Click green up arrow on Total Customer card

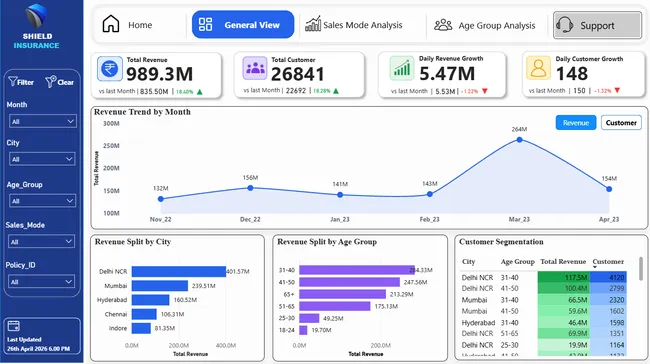336,91
